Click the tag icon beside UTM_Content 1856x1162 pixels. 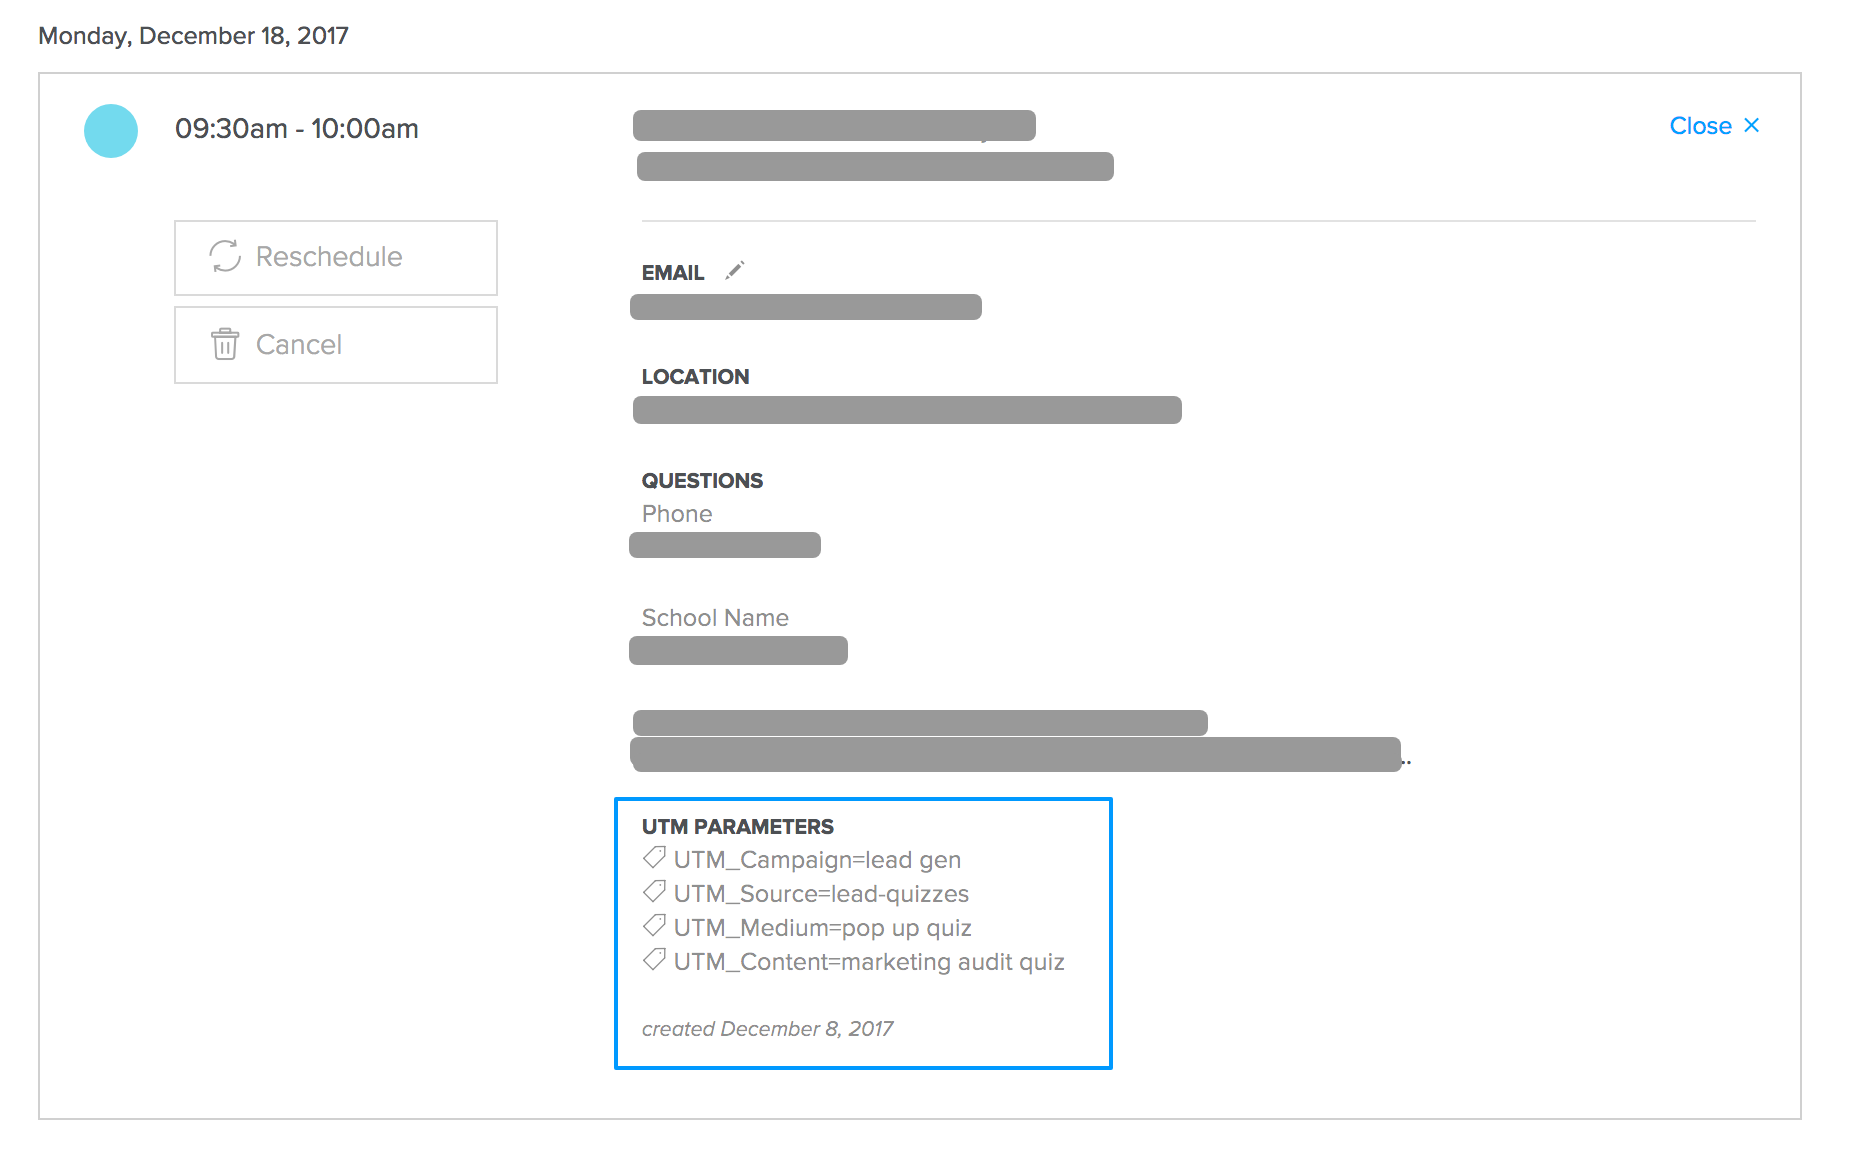click(x=655, y=960)
